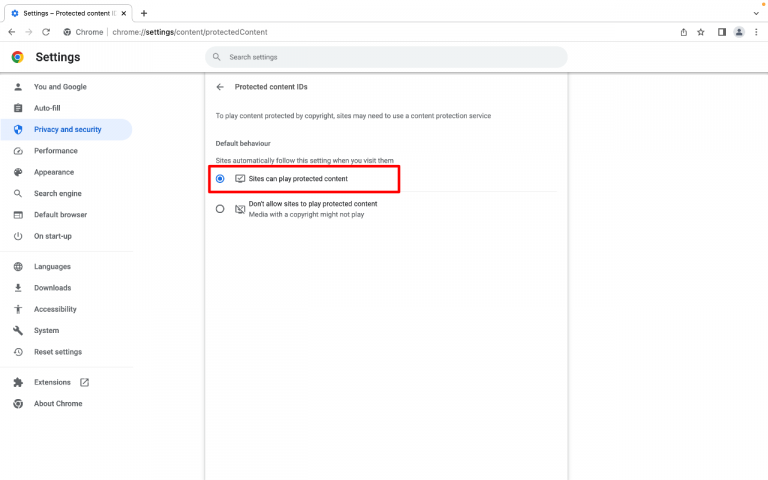
Task: Go to Appearance settings
Action: click(53, 172)
